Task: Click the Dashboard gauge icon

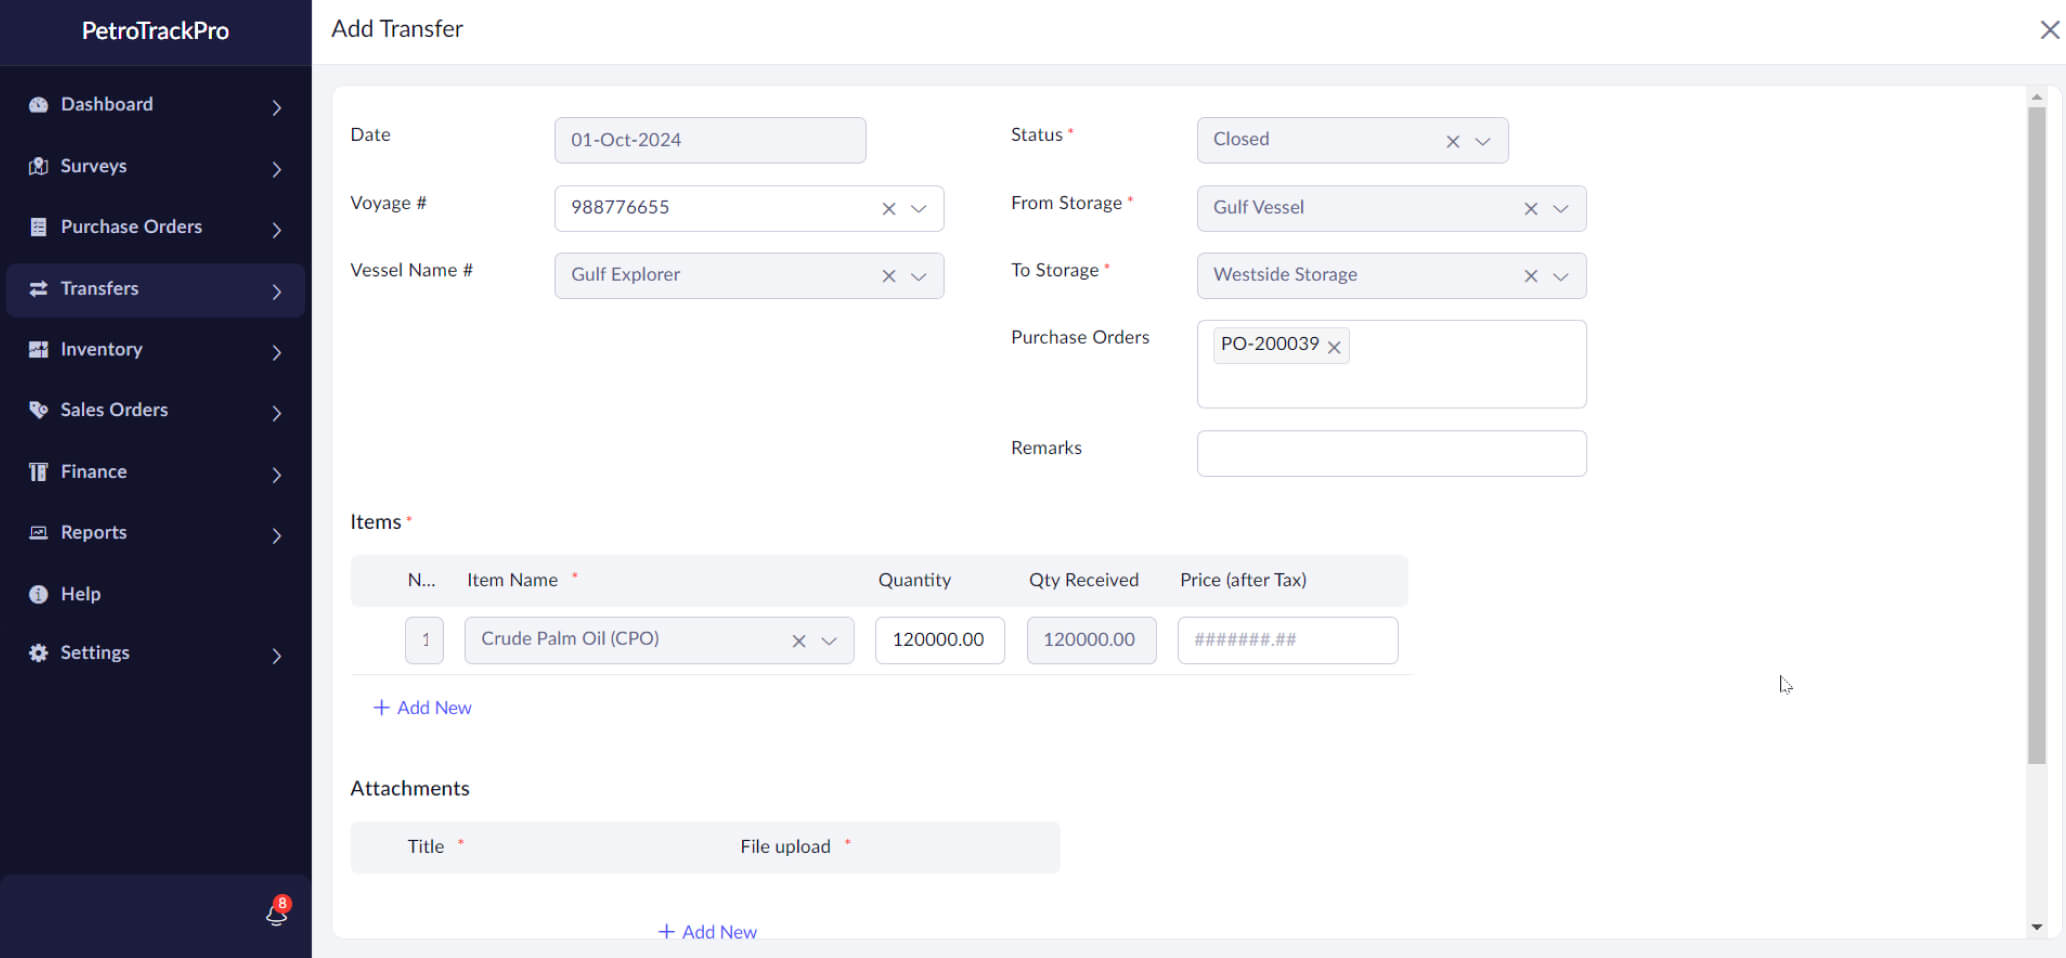Action: point(38,105)
